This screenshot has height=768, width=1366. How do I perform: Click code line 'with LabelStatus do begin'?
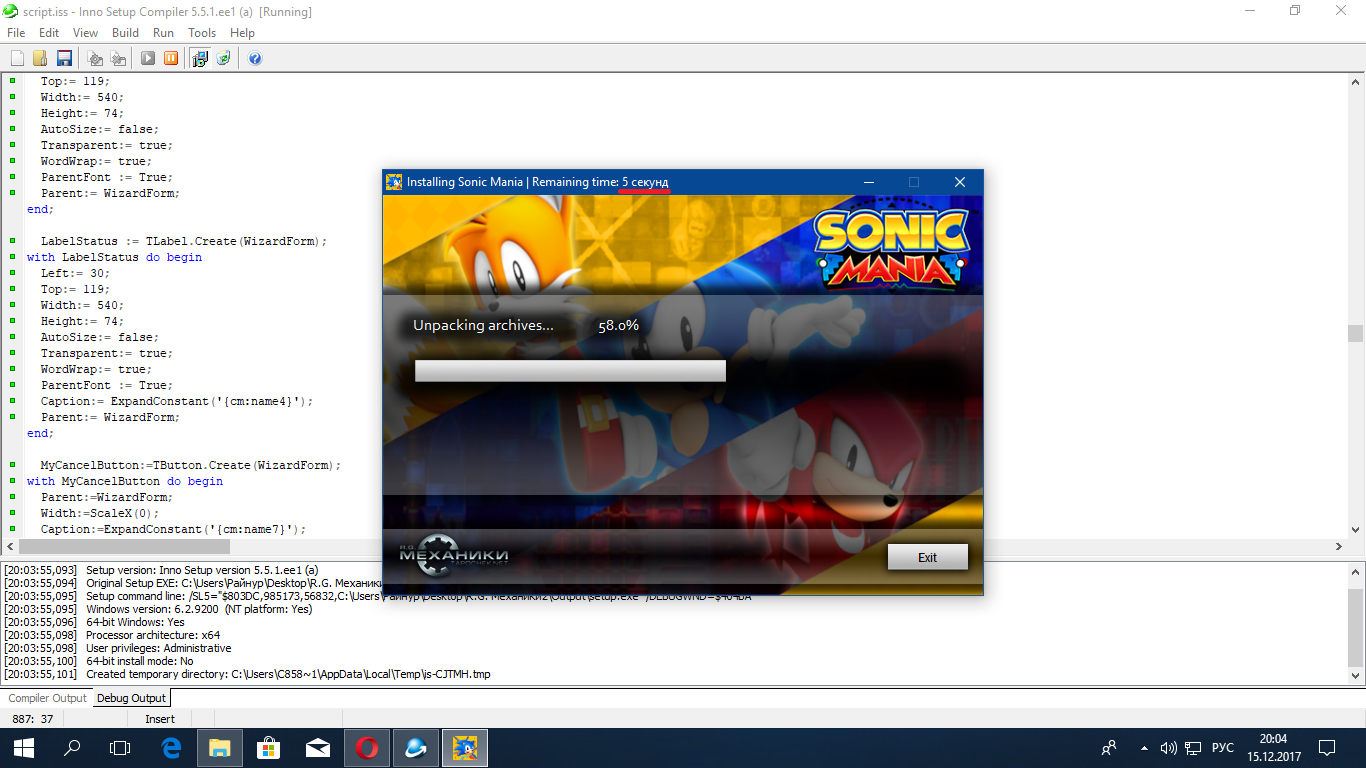(x=114, y=257)
